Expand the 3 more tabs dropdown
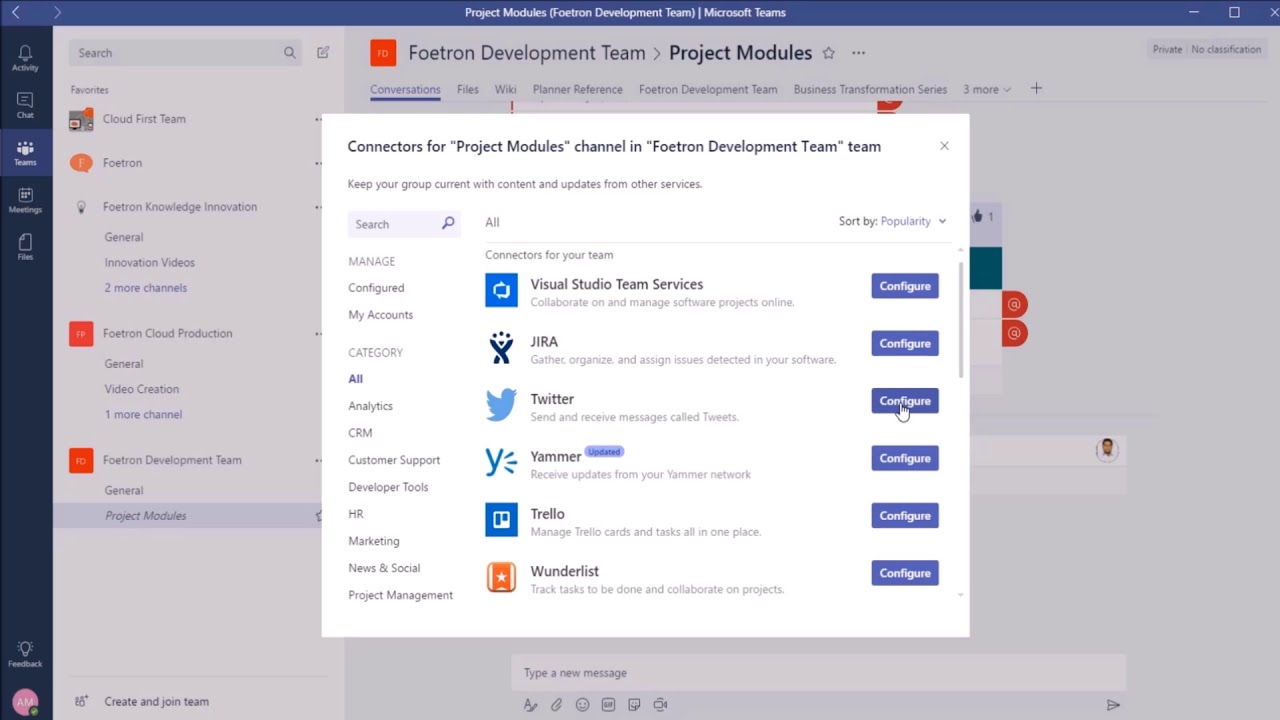 pyautogui.click(x=987, y=89)
